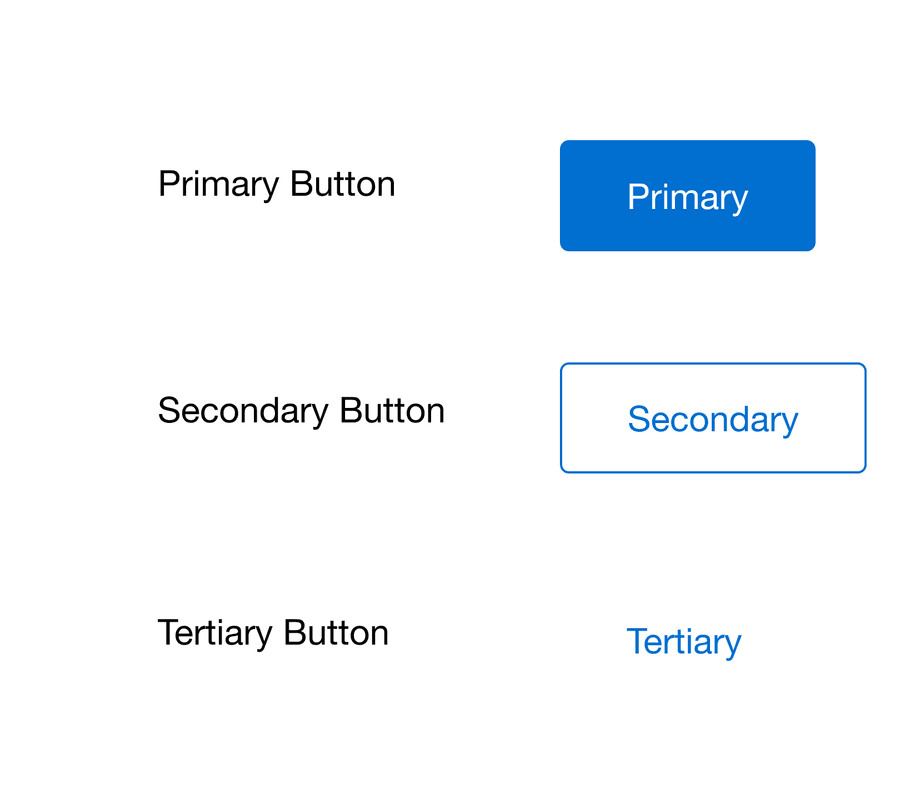Click the 'Secondary Button' label text
The image size is (900, 787).
(301, 410)
